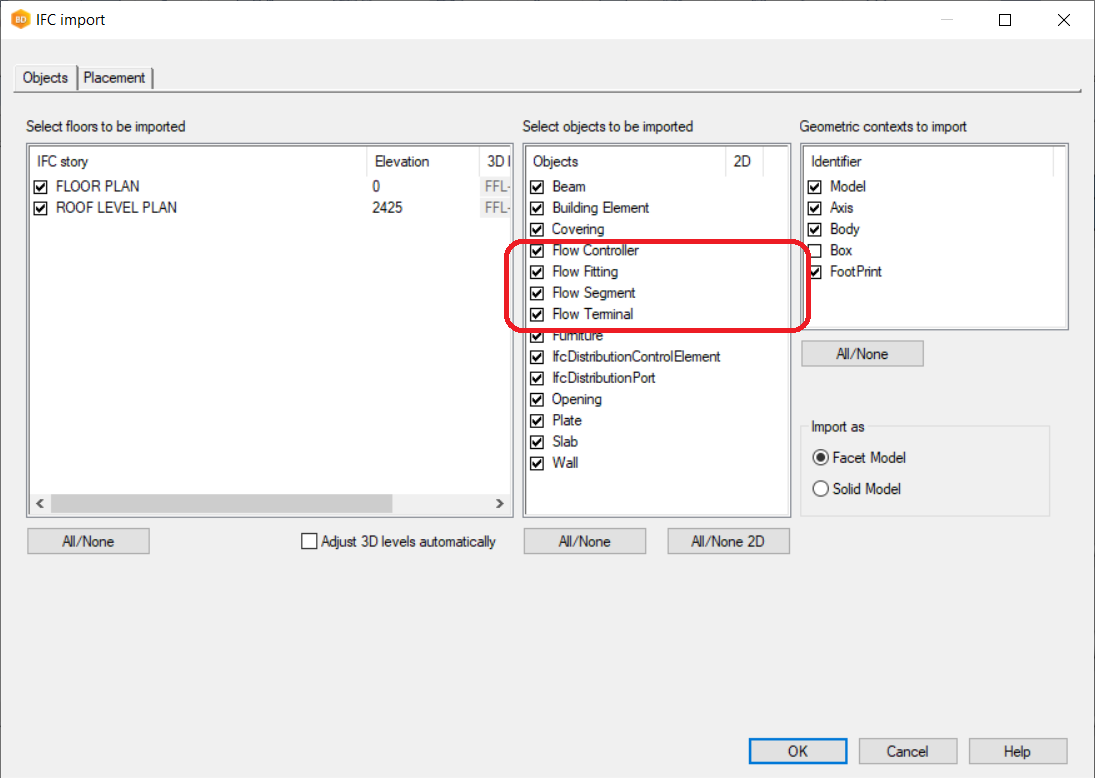This screenshot has width=1095, height=778.
Task: Click the floors list horizontal scrollbar thumb
Action: coord(221,504)
